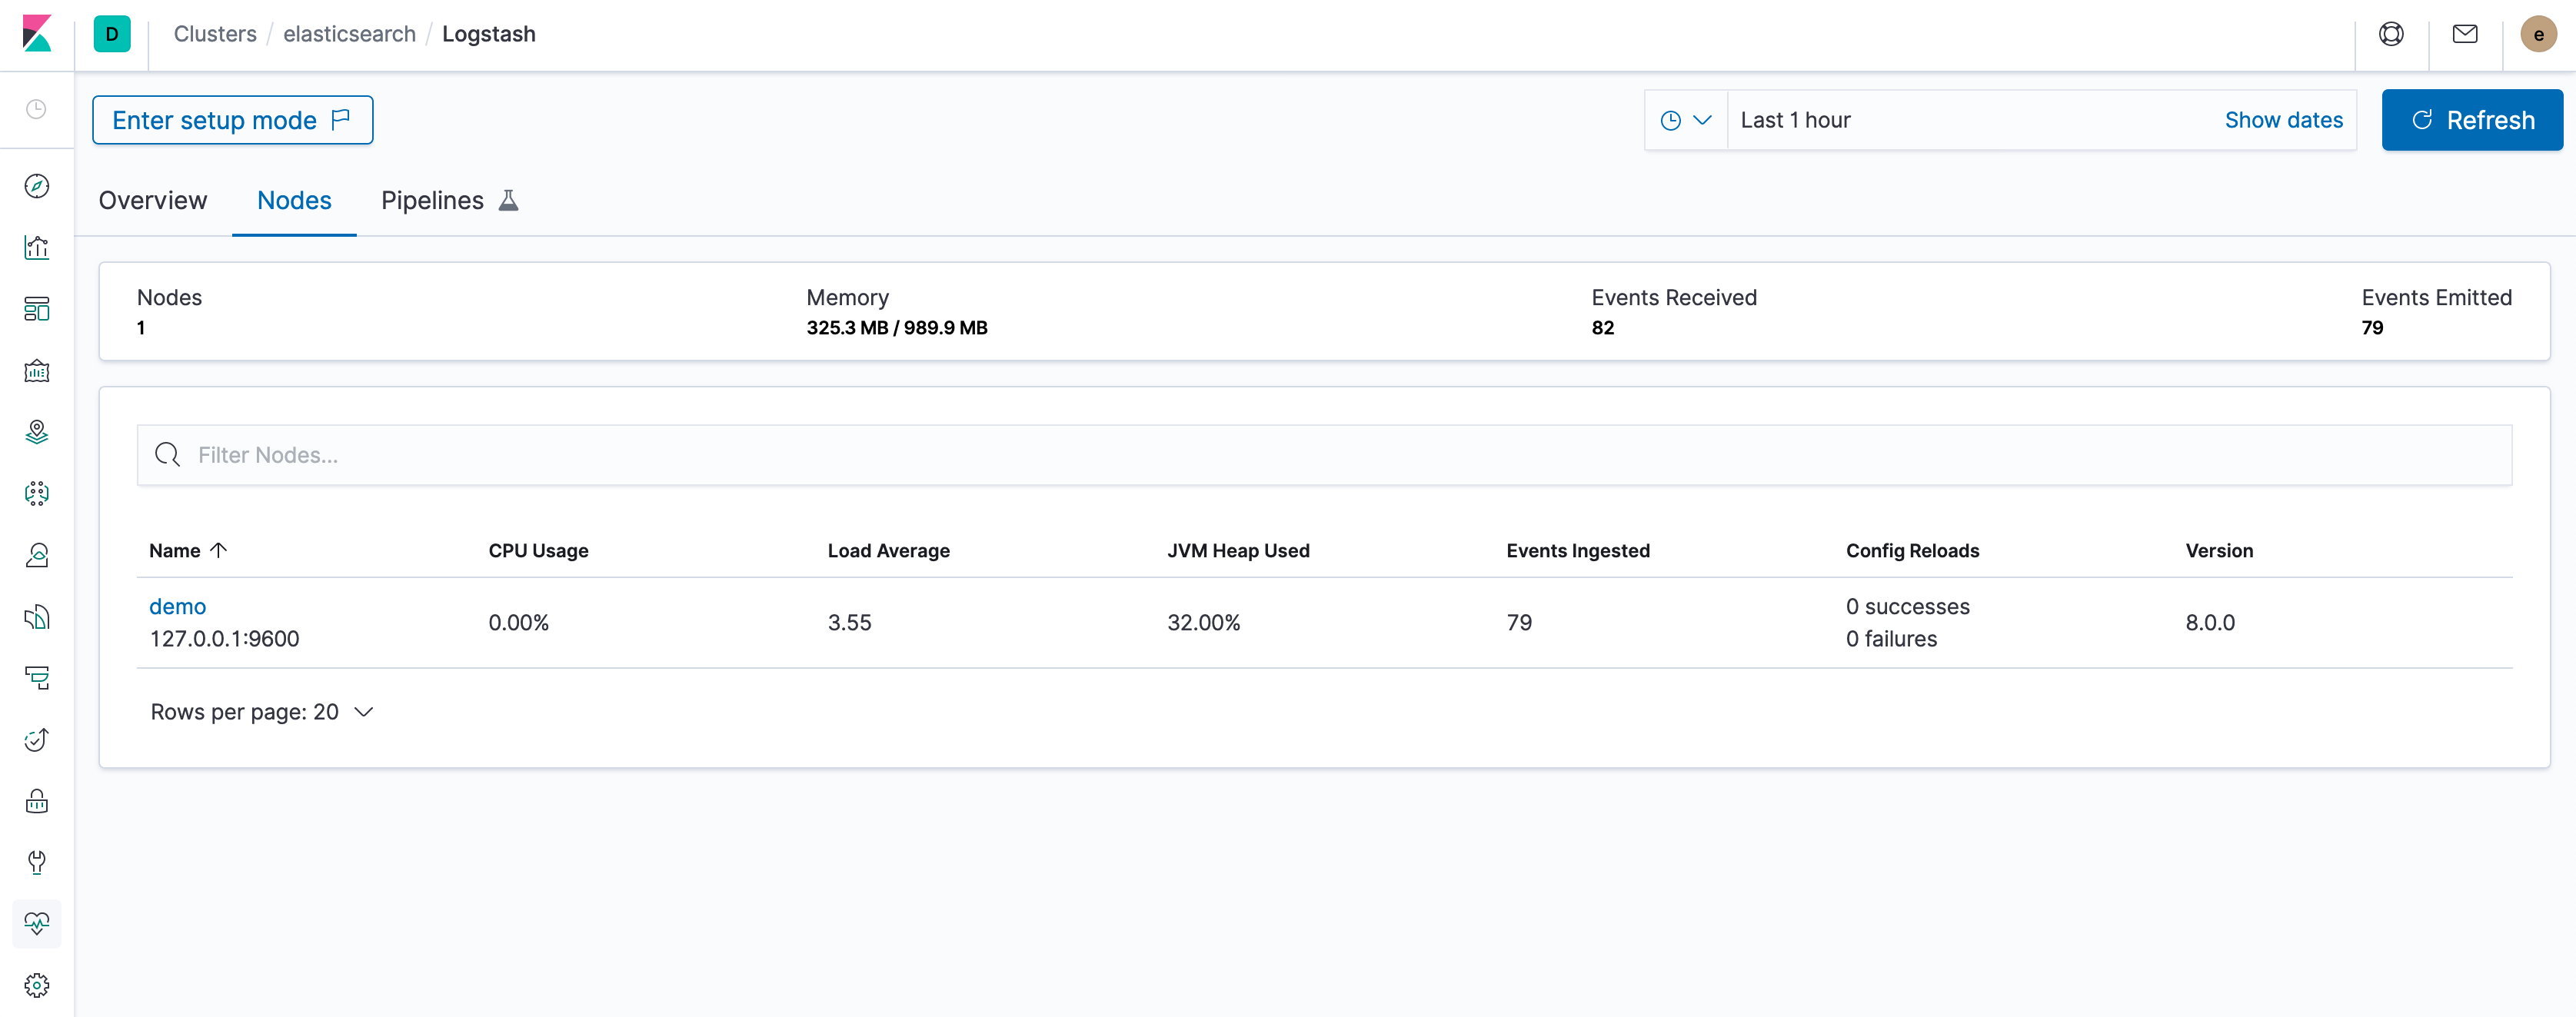Expand the time filter options
Screen dimensions: 2576x1017
pyautogui.click(x=1687, y=120)
